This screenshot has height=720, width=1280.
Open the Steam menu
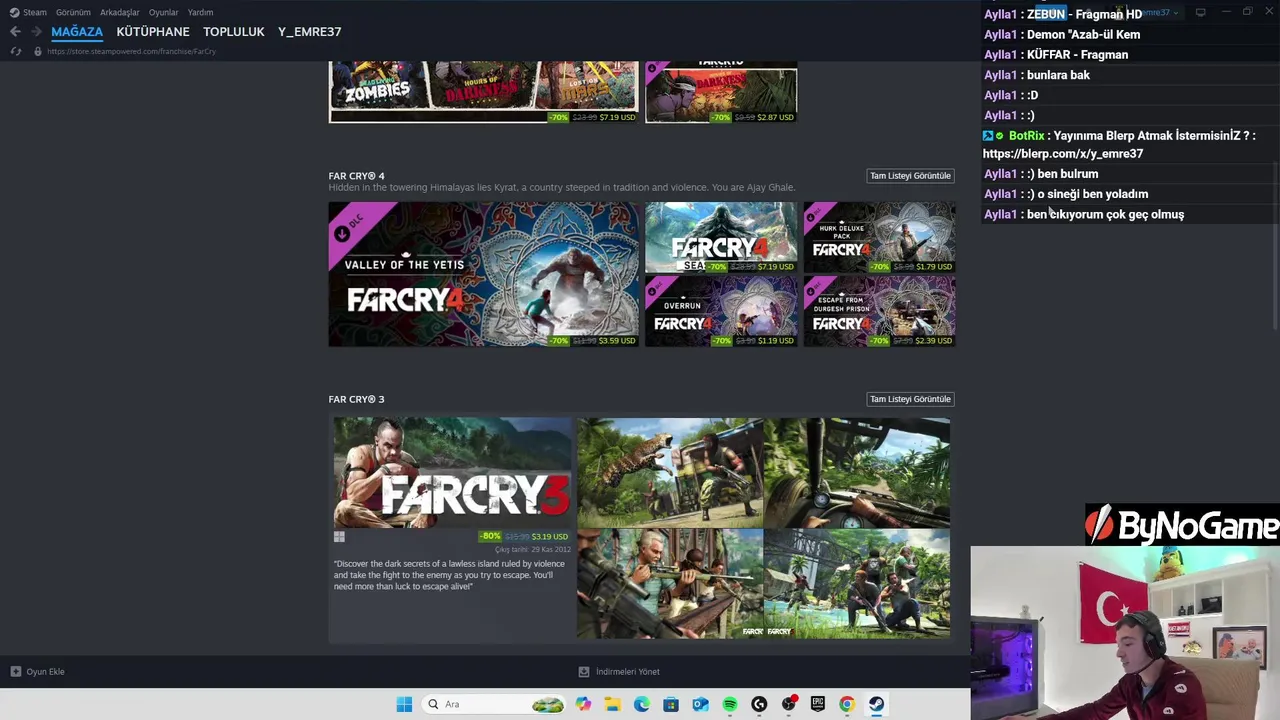35,12
